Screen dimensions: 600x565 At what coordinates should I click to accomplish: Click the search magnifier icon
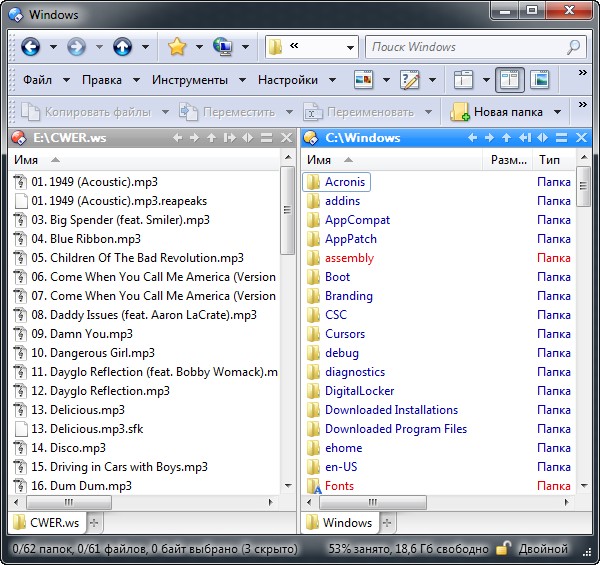(x=573, y=47)
